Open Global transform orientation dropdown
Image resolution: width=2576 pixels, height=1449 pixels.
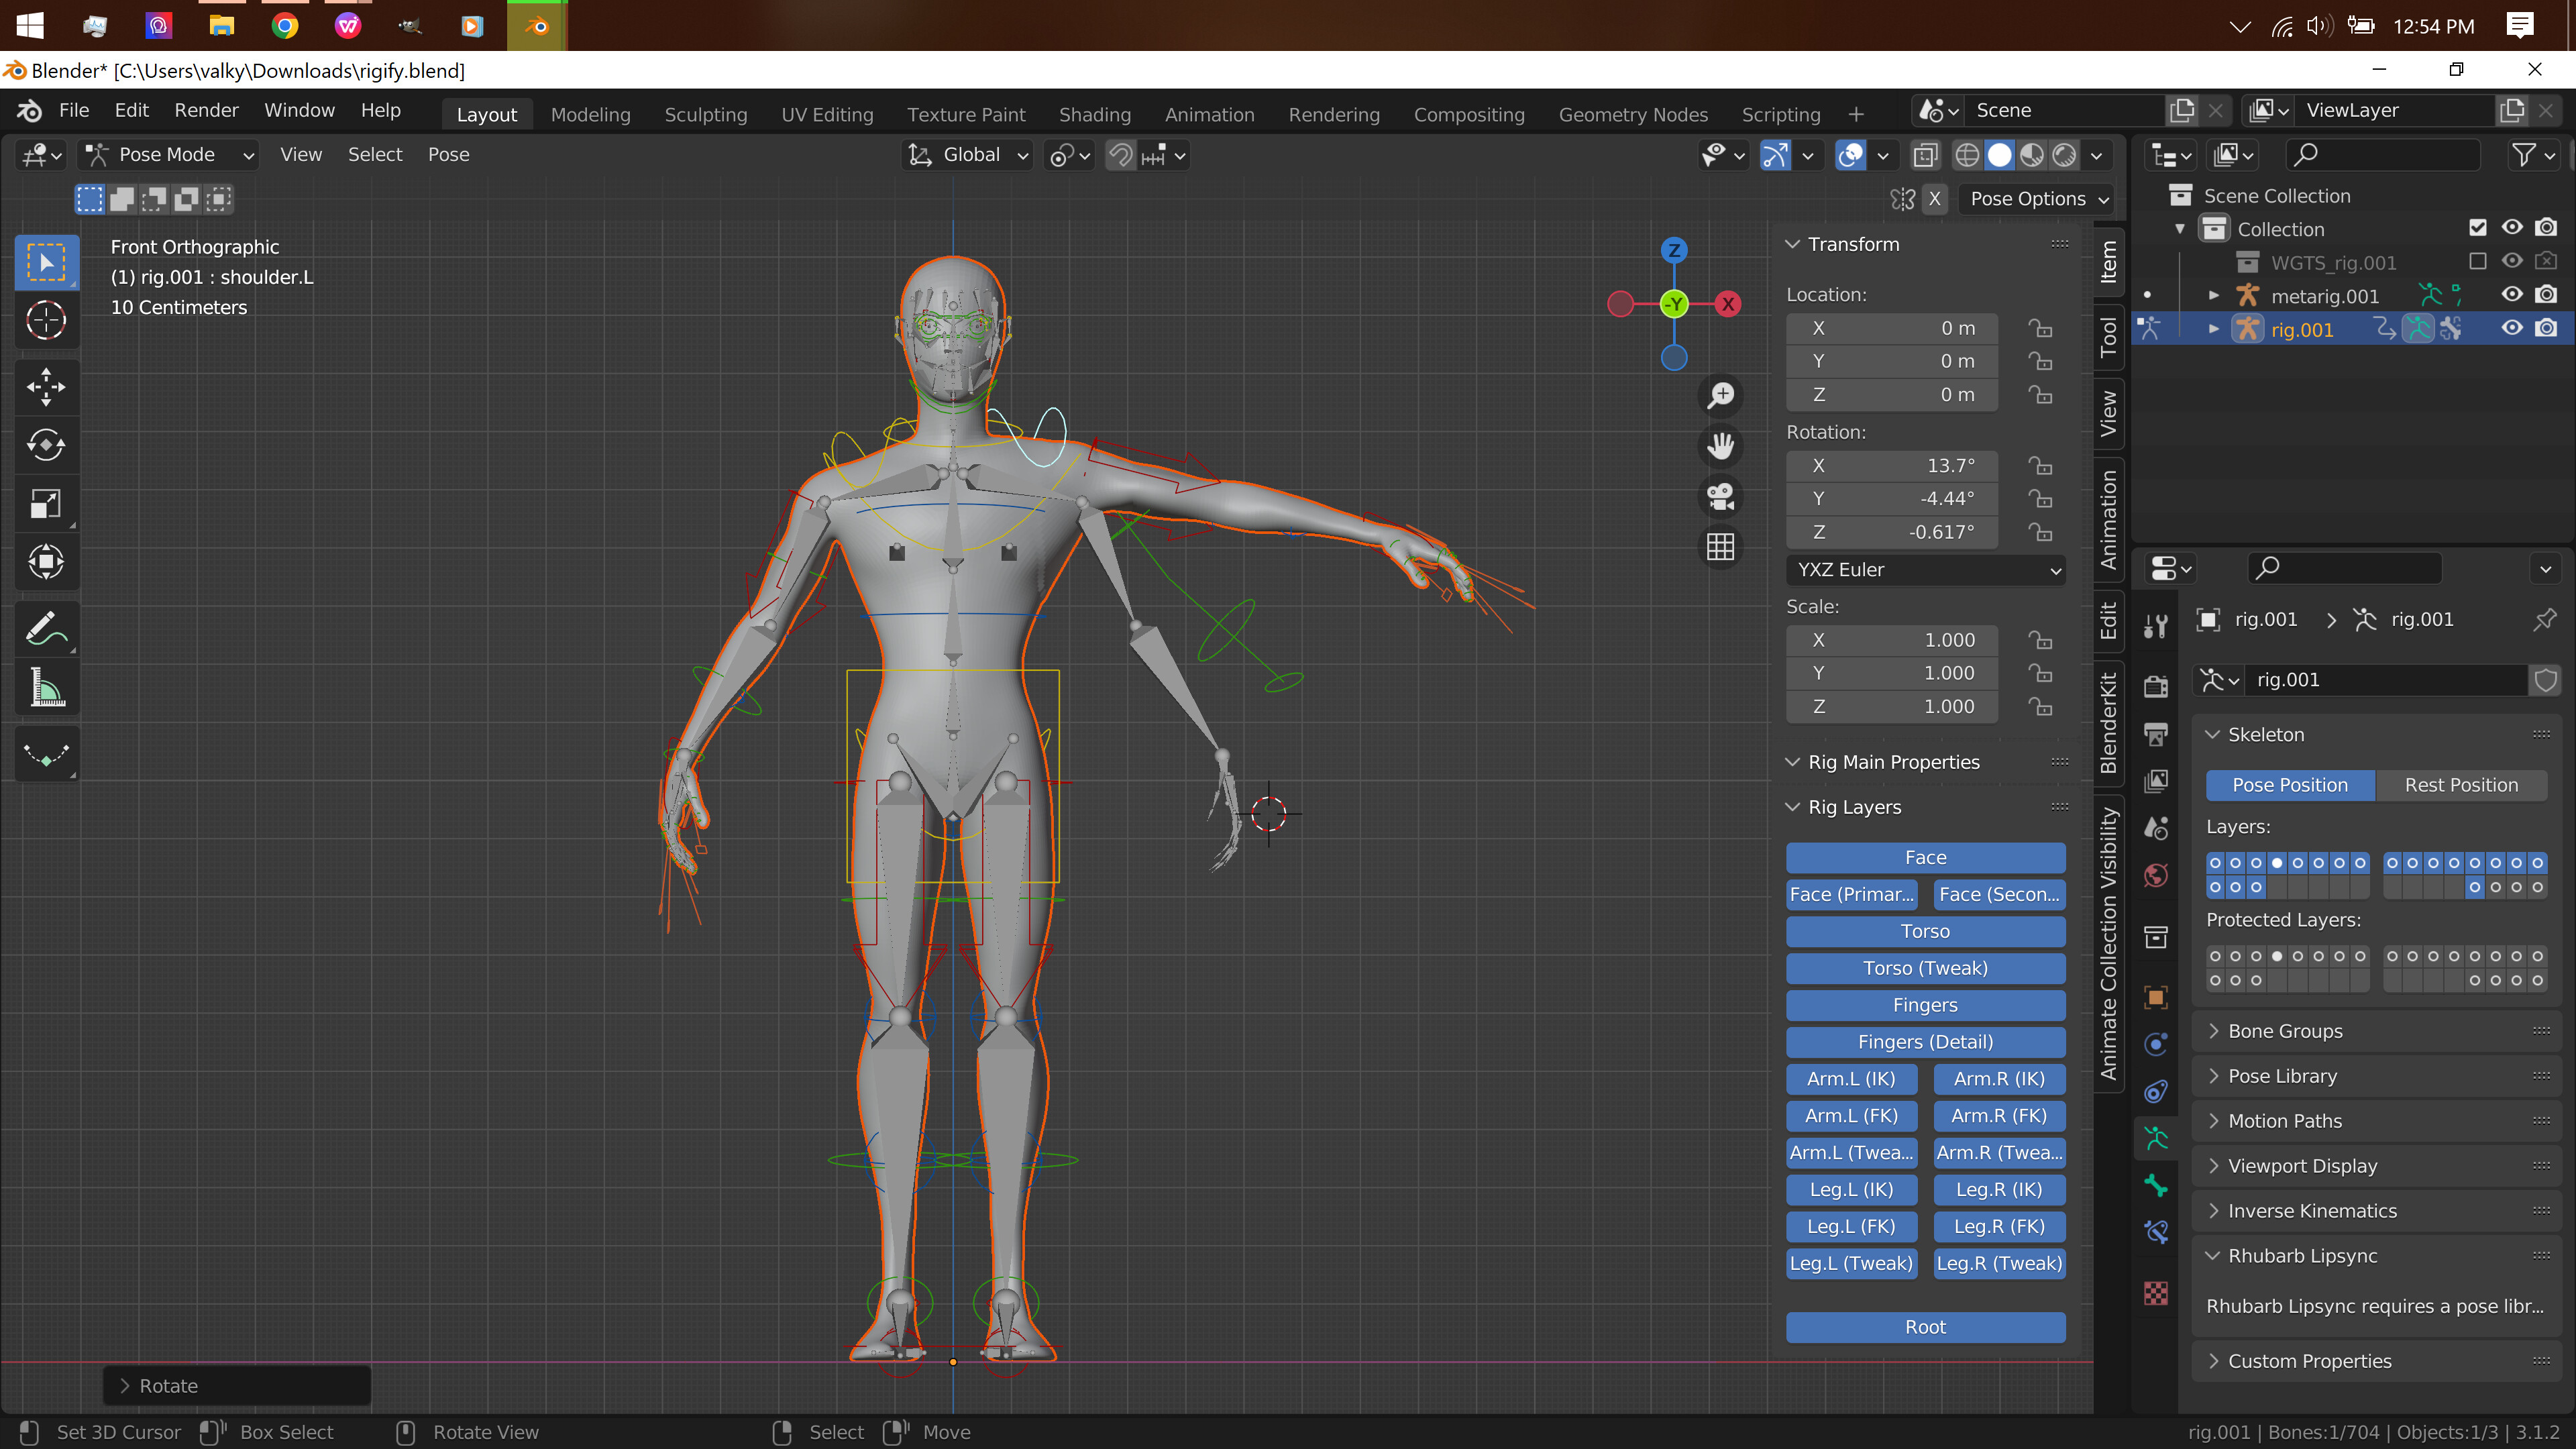[x=967, y=155]
